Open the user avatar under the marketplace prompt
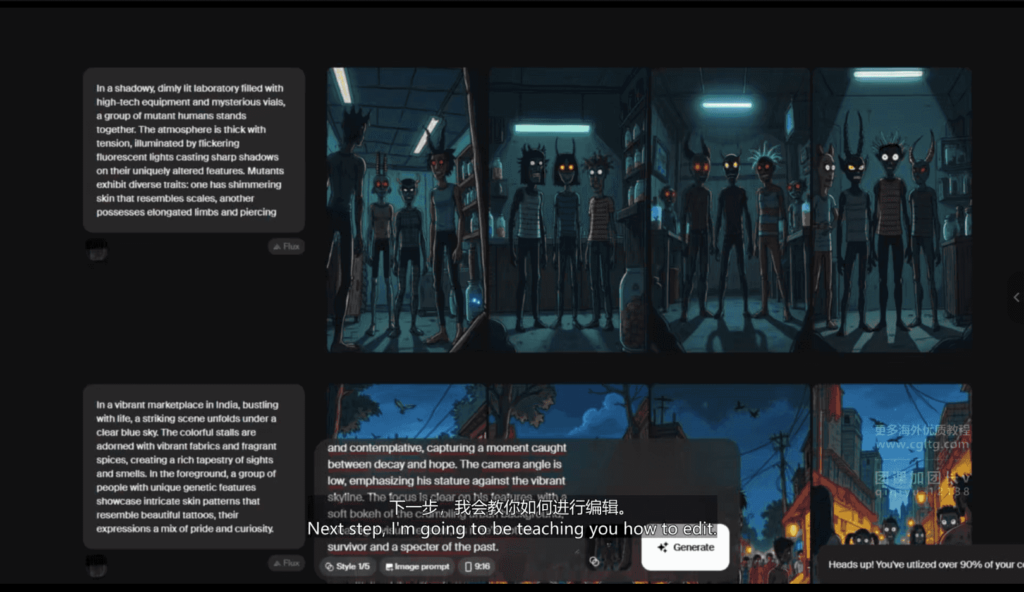The image size is (1024, 592). click(97, 566)
